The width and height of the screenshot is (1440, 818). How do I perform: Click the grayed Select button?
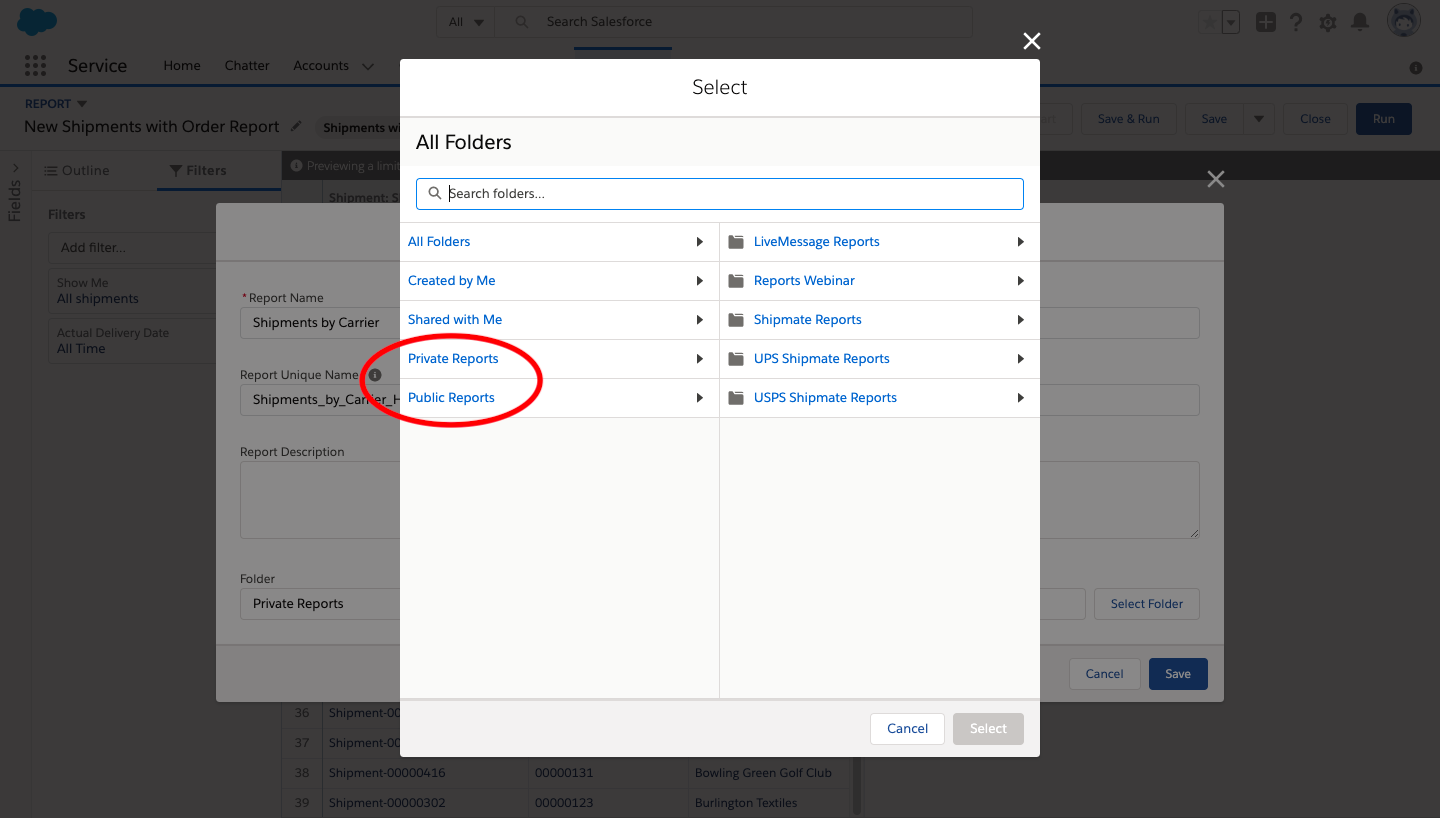coord(988,729)
